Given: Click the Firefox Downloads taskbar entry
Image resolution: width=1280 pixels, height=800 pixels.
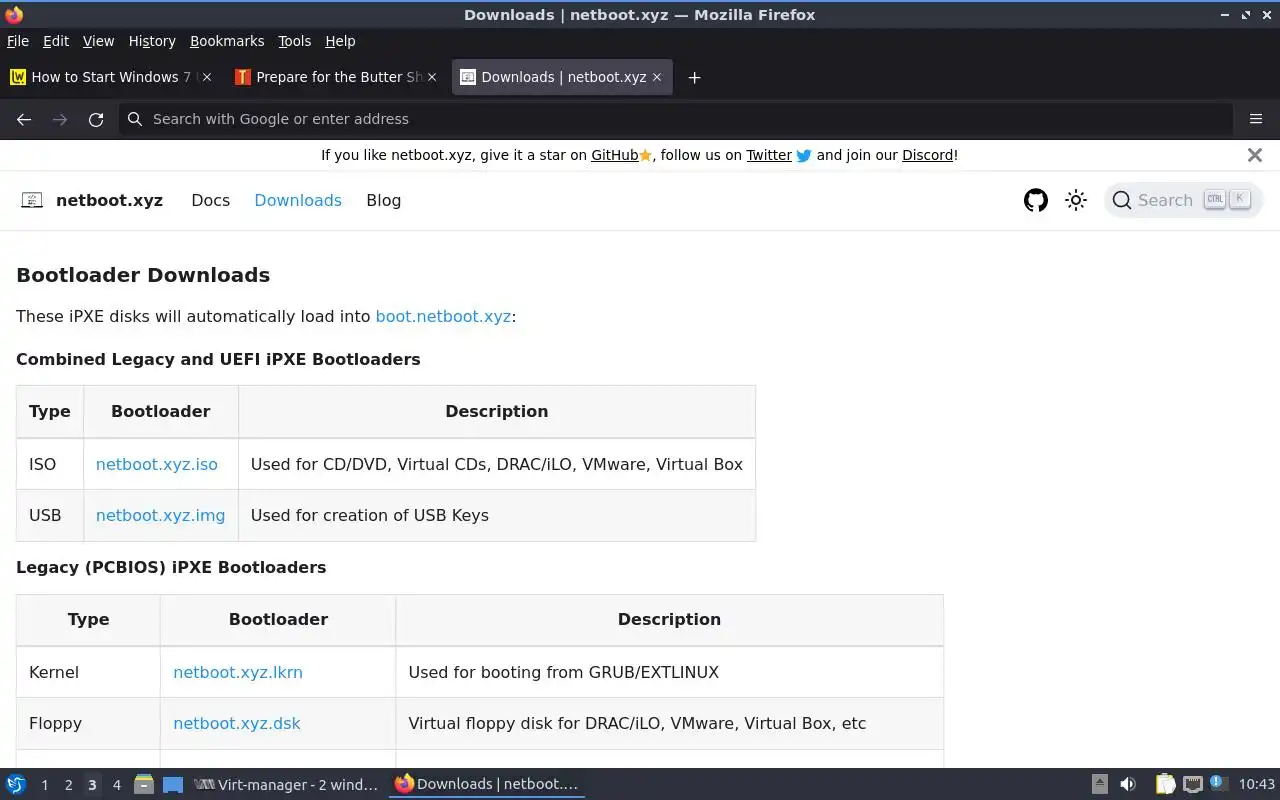Looking at the screenshot, I should tap(487, 784).
